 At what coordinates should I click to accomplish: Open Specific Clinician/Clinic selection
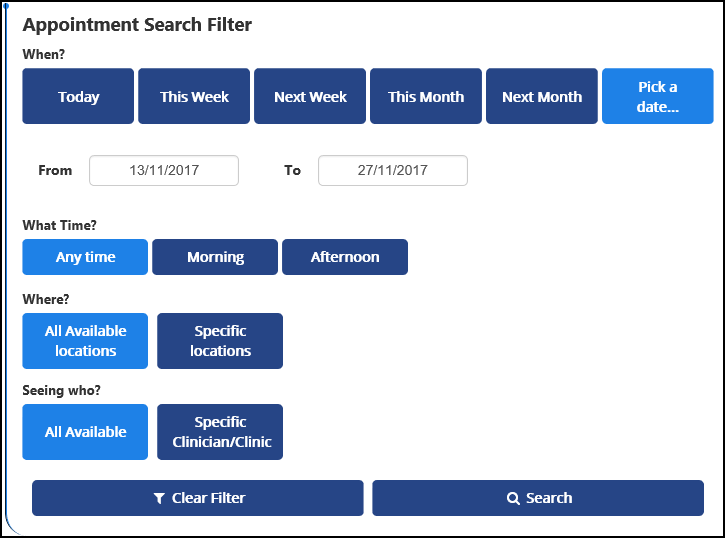pyautogui.click(x=220, y=432)
